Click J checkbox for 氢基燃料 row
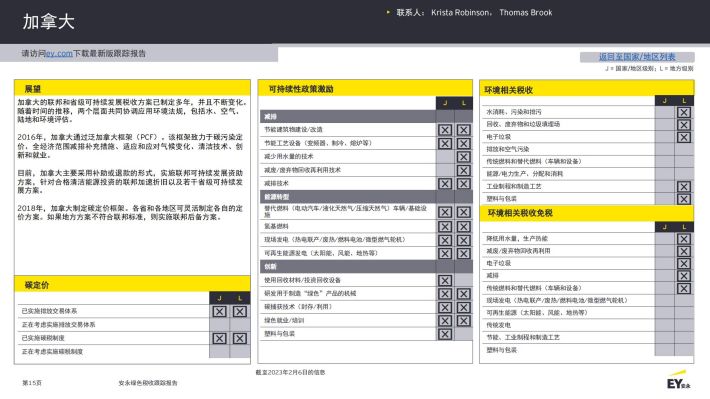Image resolution: width=710 pixels, height=399 pixels. pyautogui.click(x=445, y=226)
